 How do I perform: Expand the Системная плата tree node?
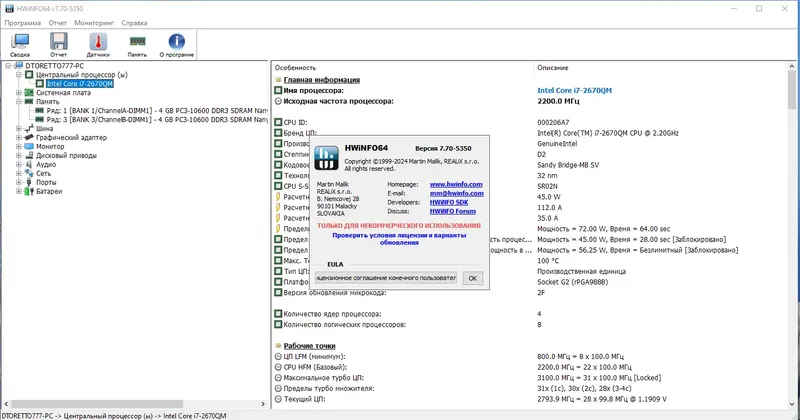coord(19,93)
